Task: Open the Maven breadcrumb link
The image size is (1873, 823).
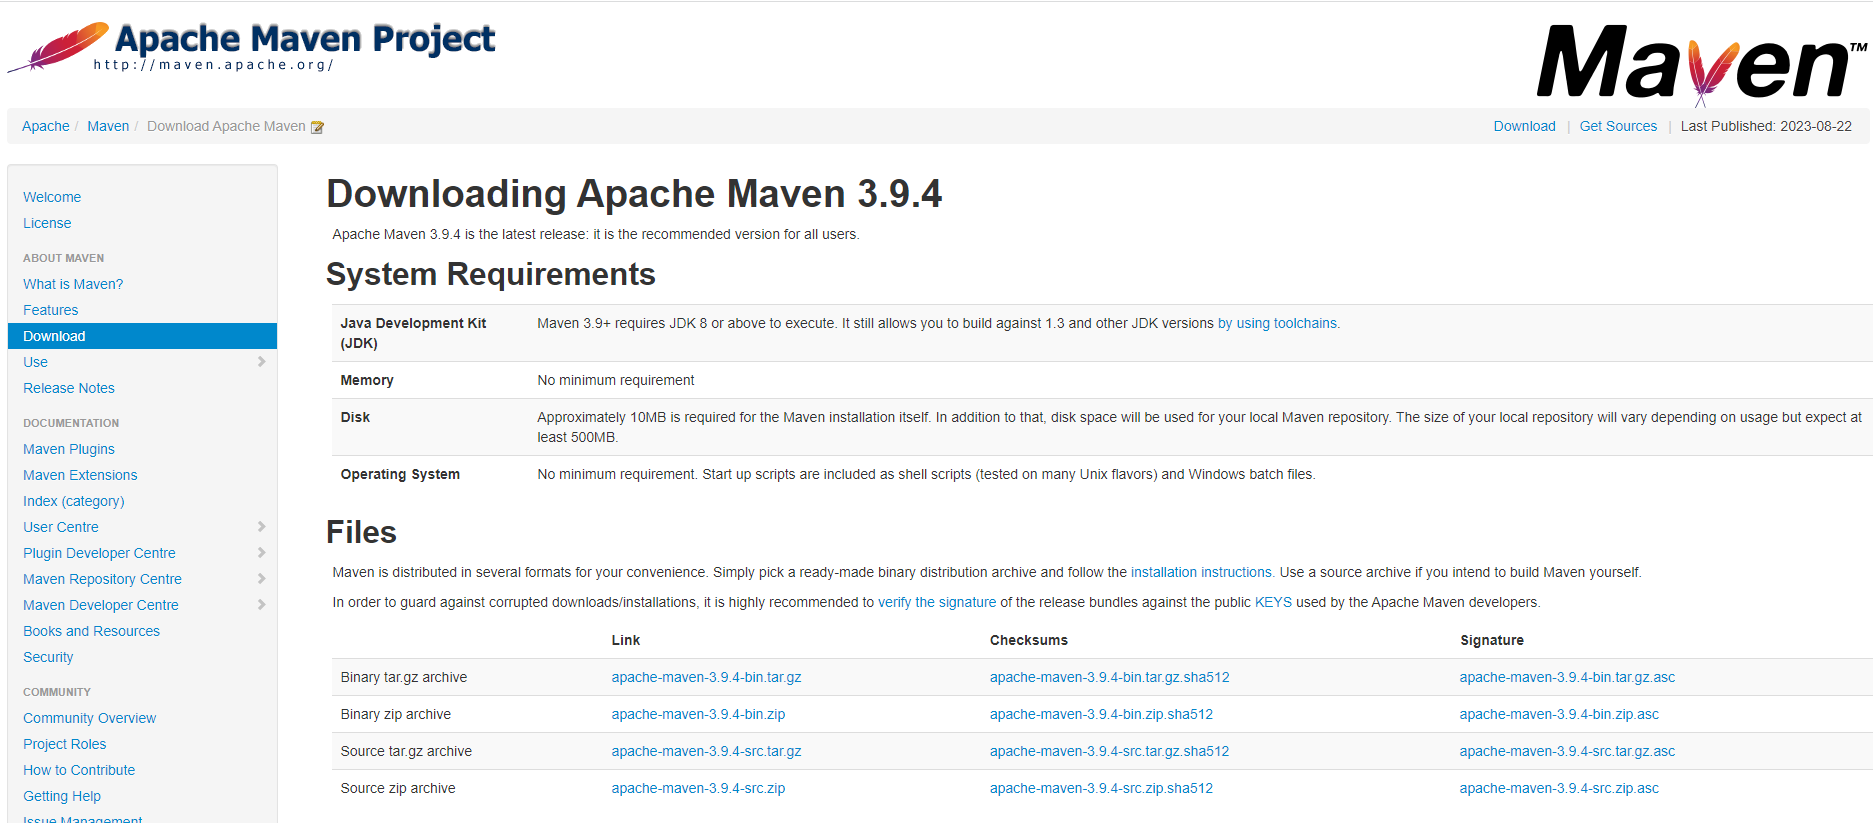Action: point(108,126)
